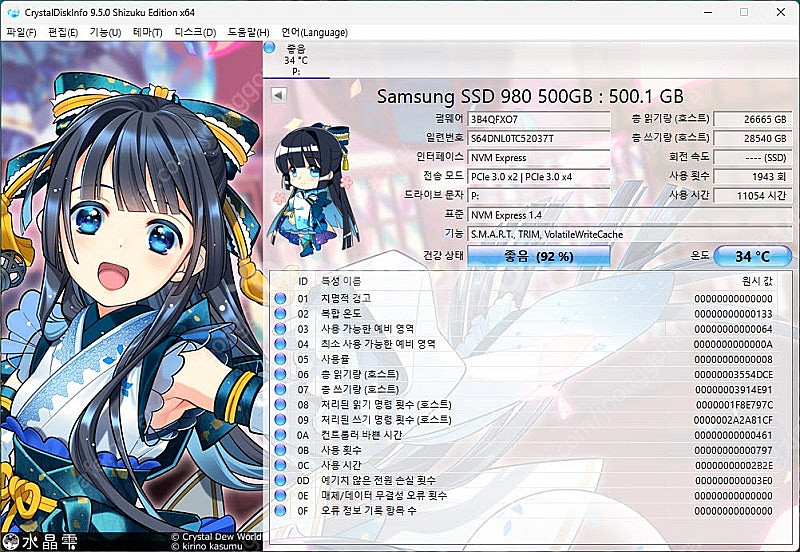Open the 디스크(D) menu
800x552 pixels.
(x=195, y=33)
